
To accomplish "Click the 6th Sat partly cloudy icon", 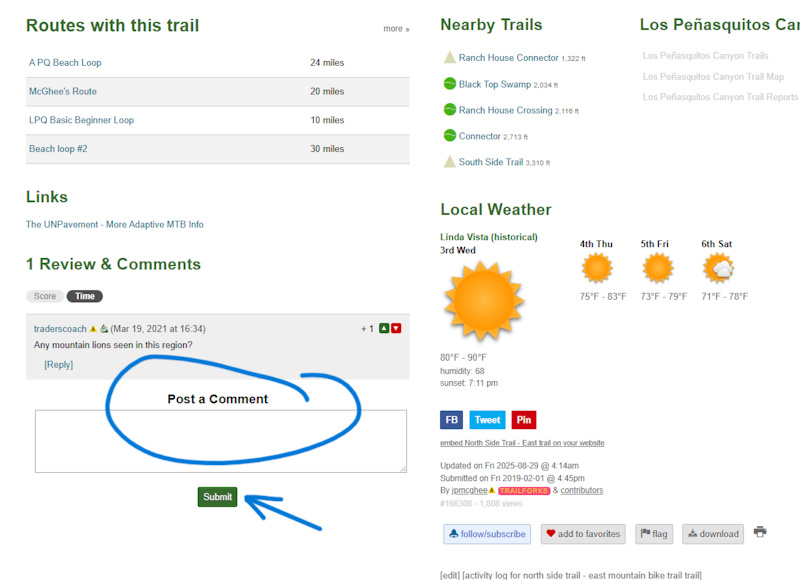I will (x=718, y=268).
